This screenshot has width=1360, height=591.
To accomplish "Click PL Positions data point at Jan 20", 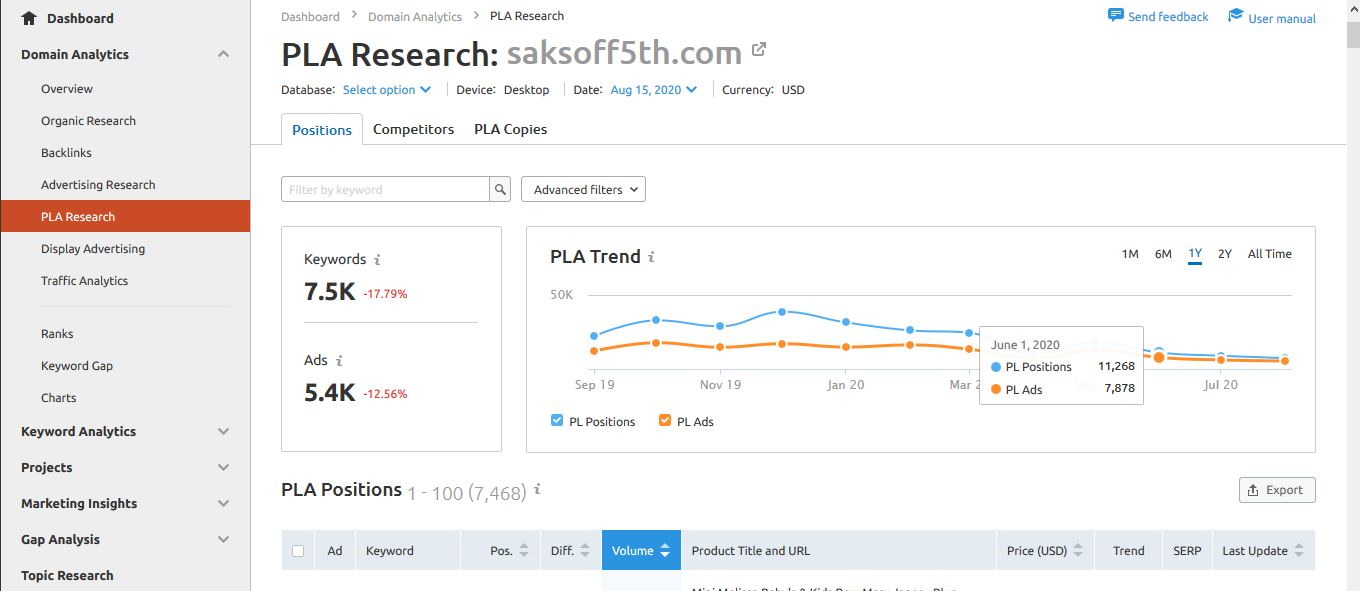I will click(x=846, y=322).
